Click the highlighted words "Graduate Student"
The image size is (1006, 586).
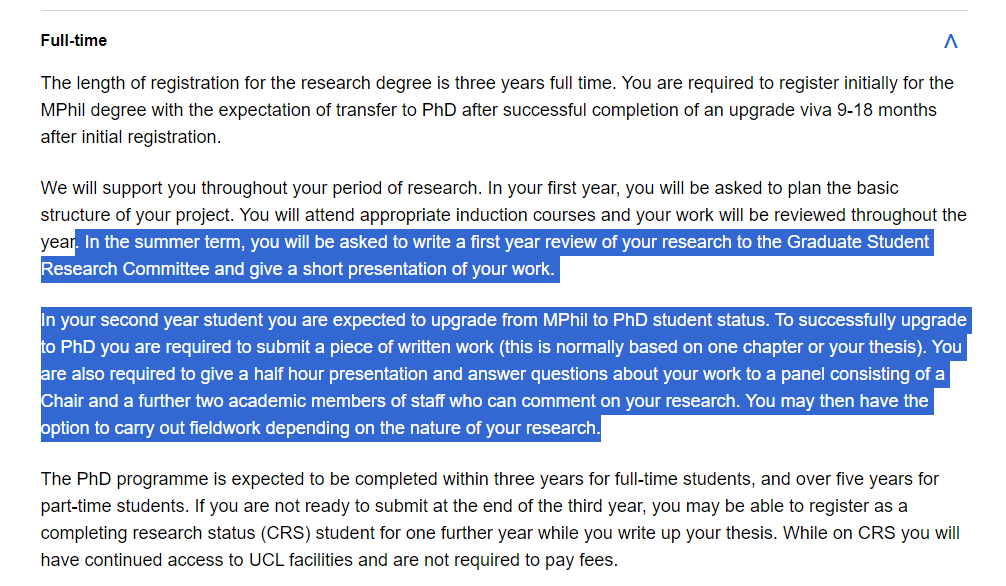coord(858,242)
